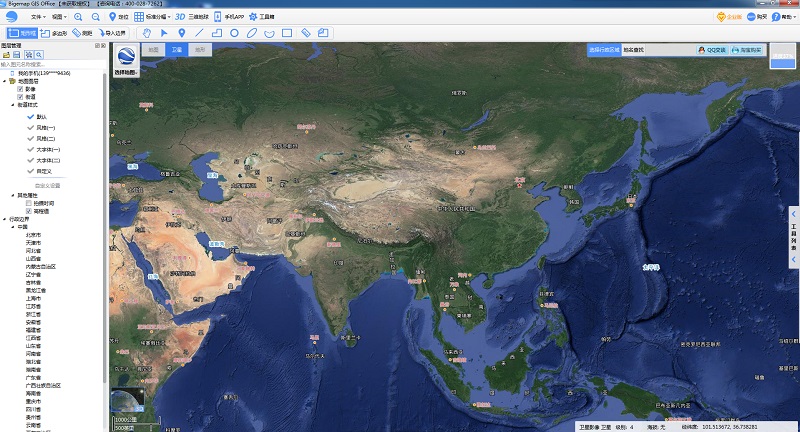Viewport: 800px width, 432px height.
Task: Collapse the 中国 tree node
Action: [x=13, y=227]
